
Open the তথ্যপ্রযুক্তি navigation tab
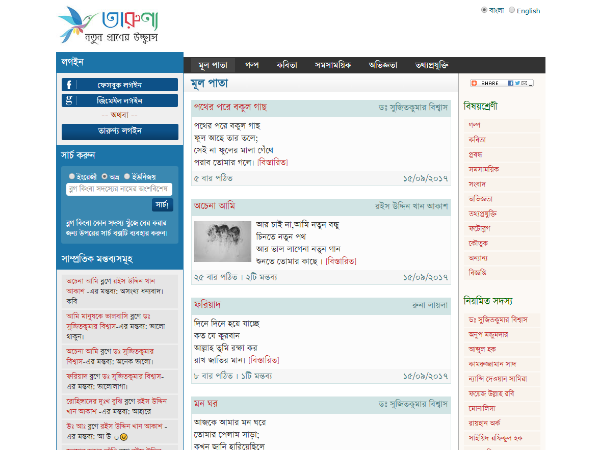tap(432, 65)
